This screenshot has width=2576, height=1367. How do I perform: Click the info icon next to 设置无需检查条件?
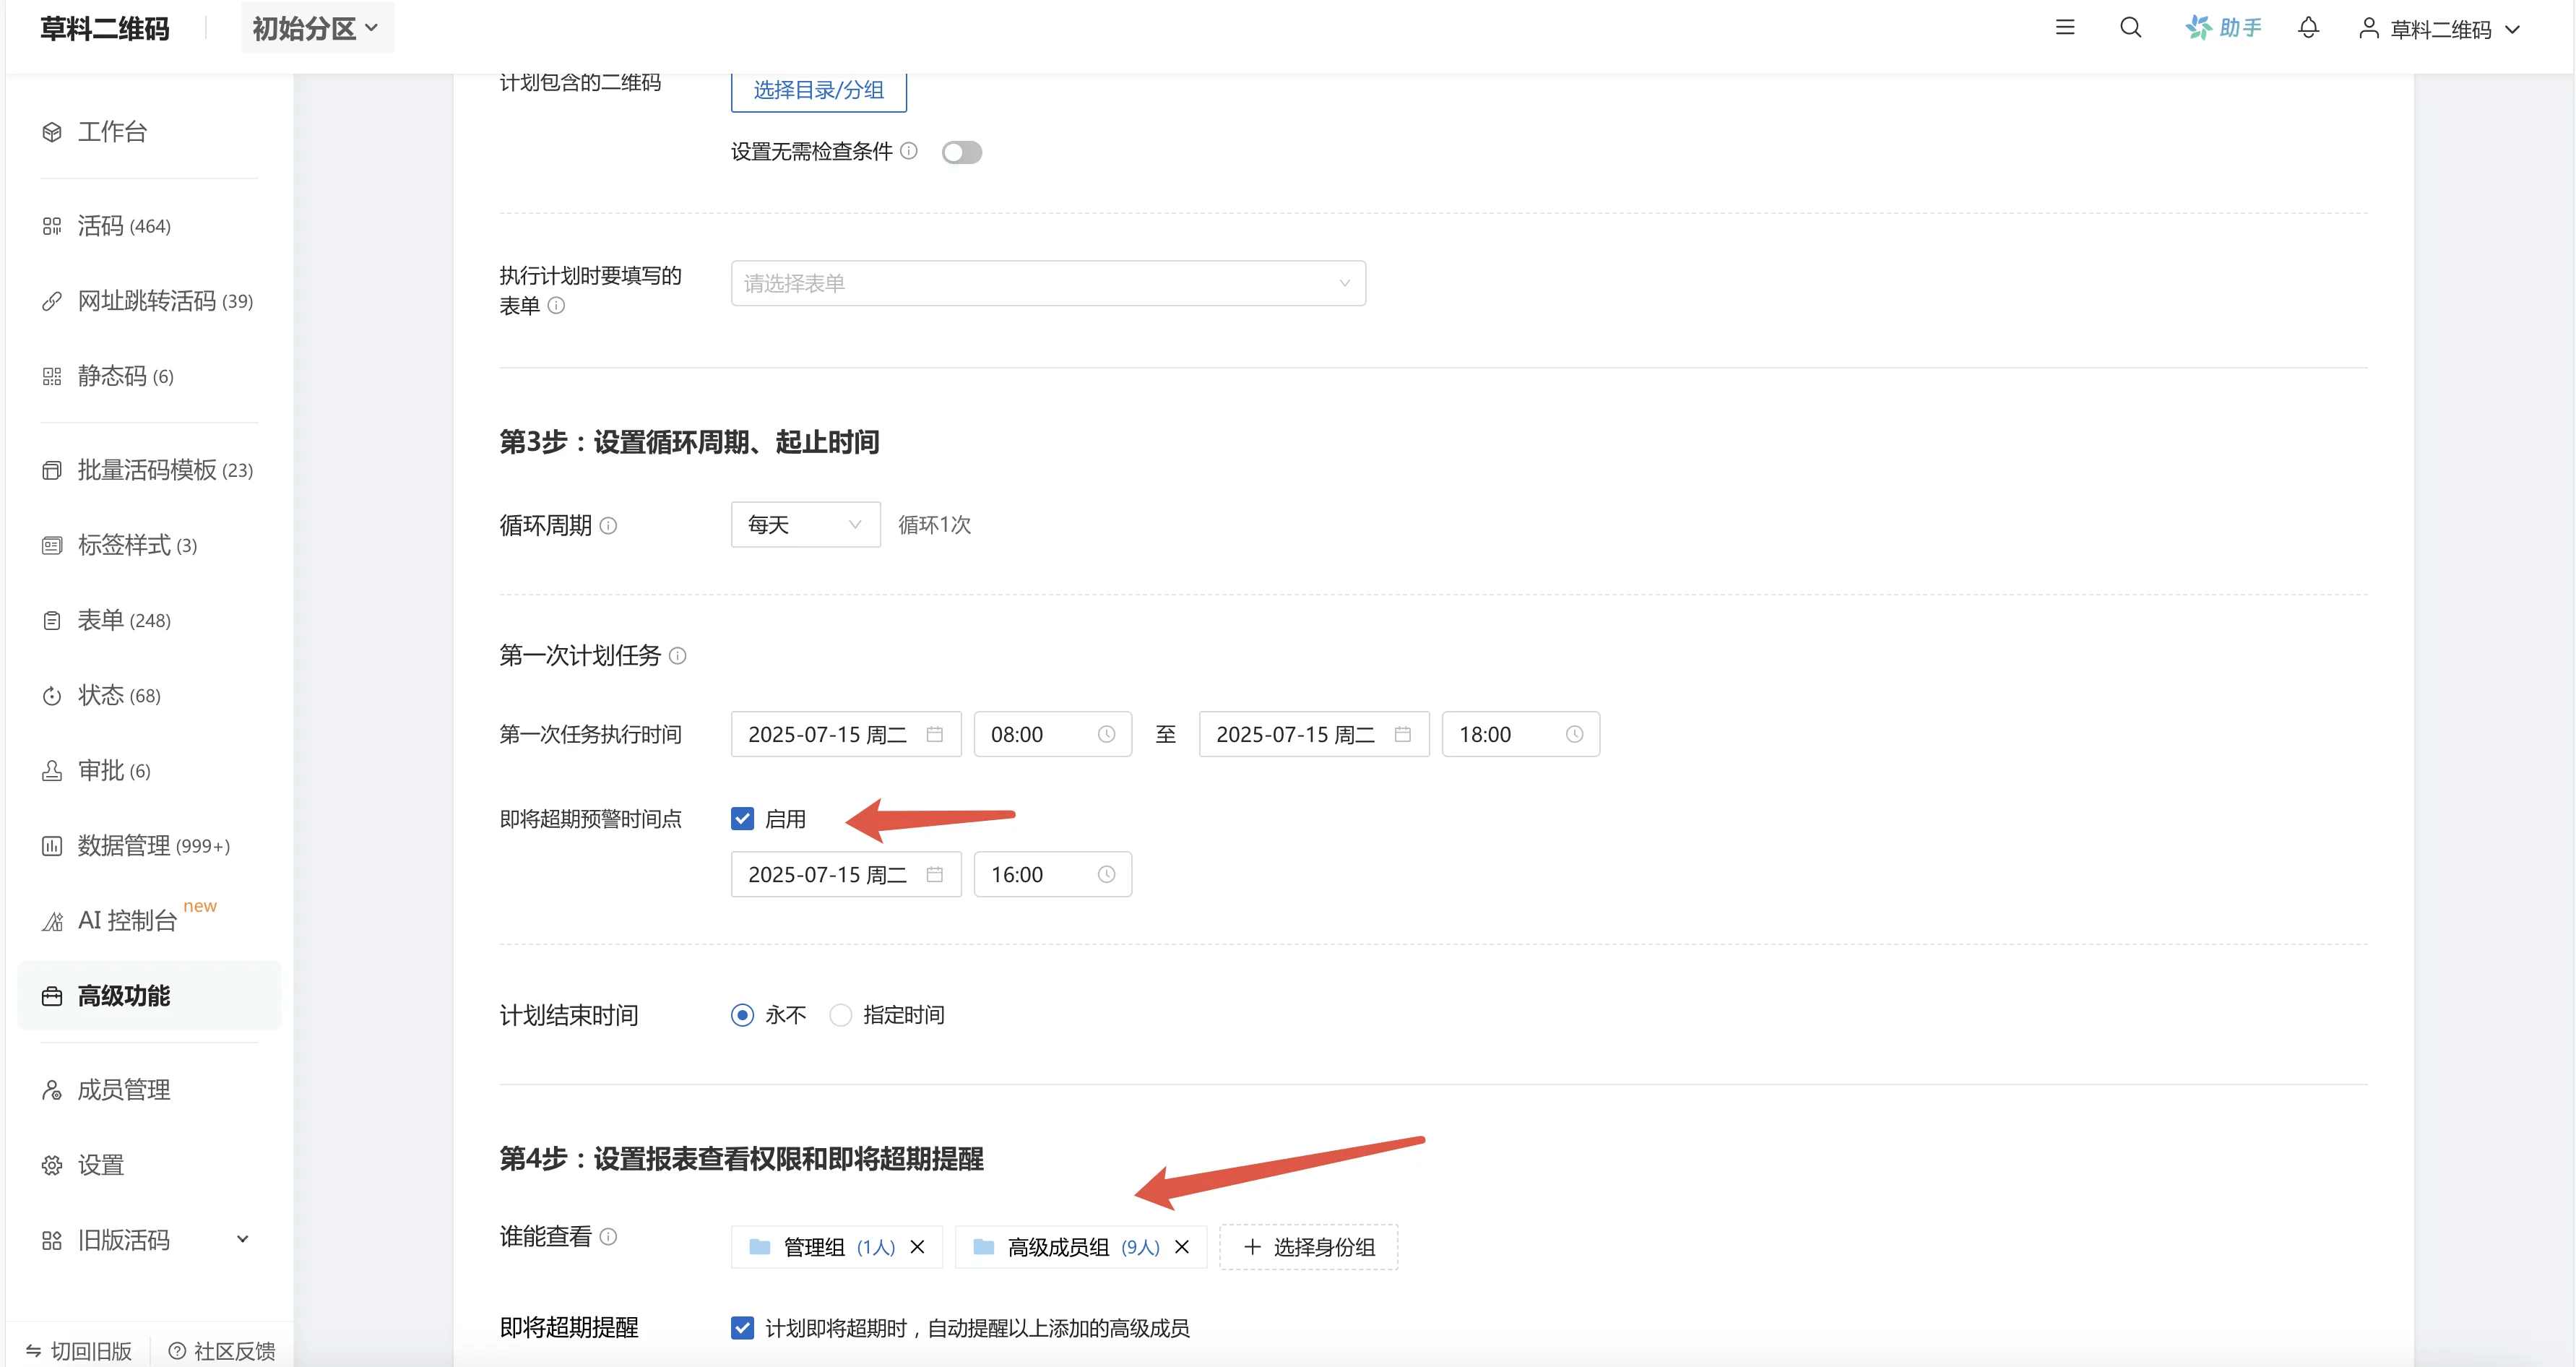(909, 151)
